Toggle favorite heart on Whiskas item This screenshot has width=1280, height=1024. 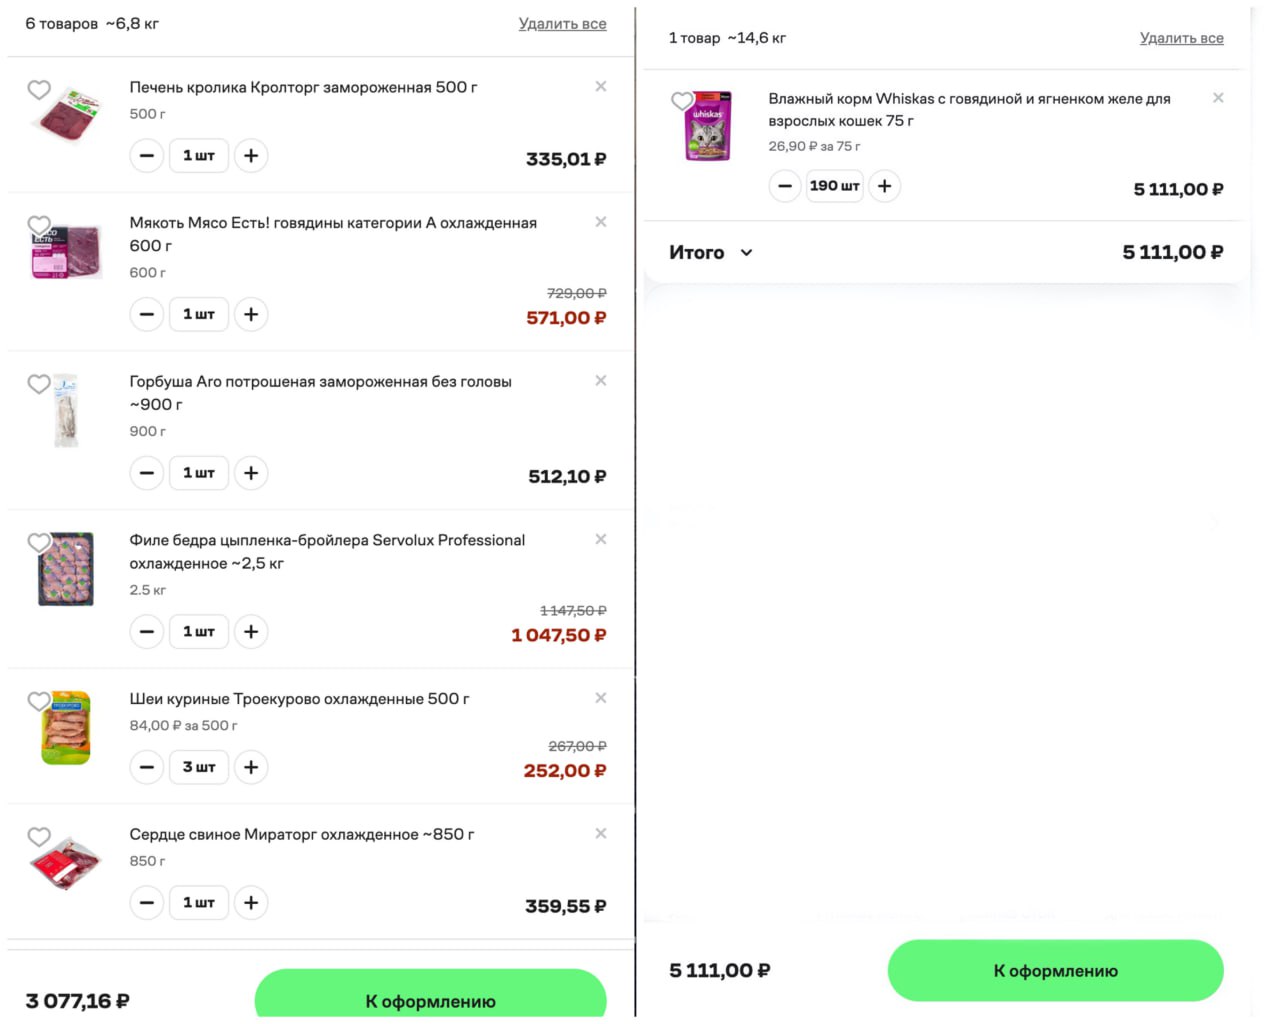pos(682,101)
